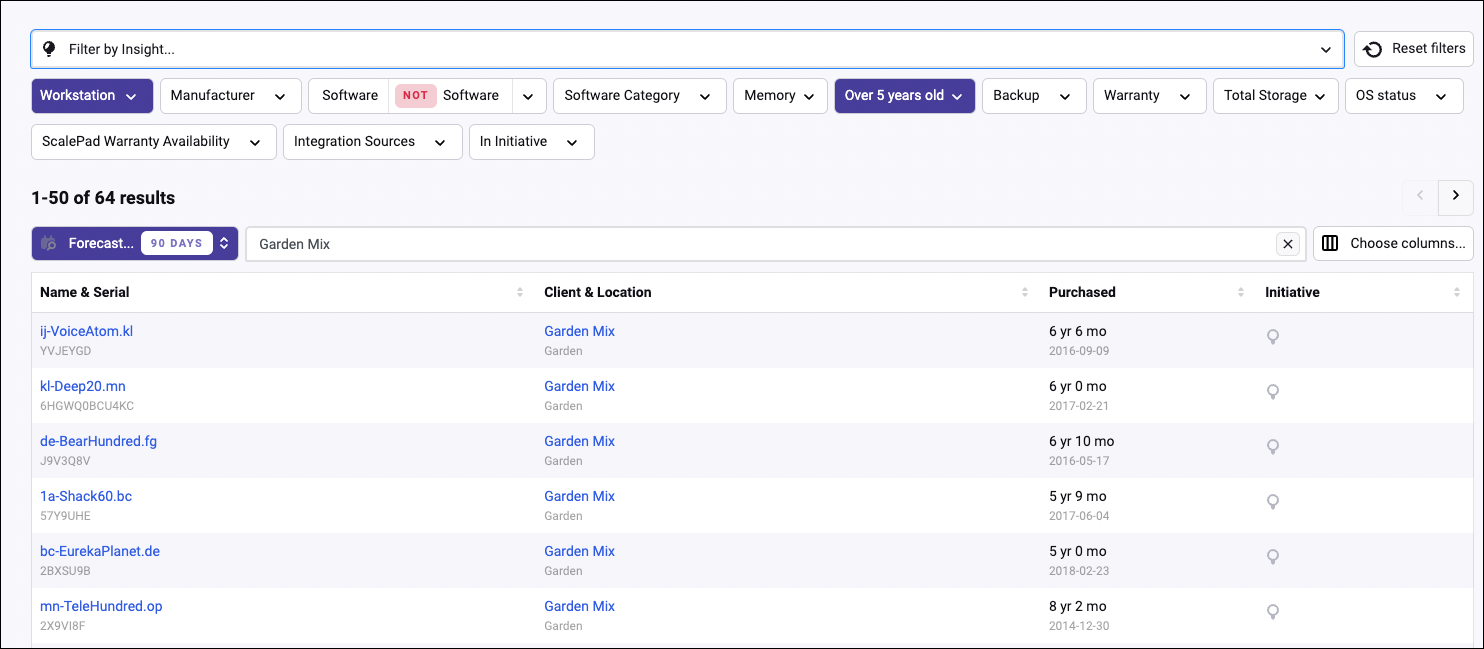Open the Total Storage dropdown
The height and width of the screenshot is (649, 1484).
pos(1276,96)
